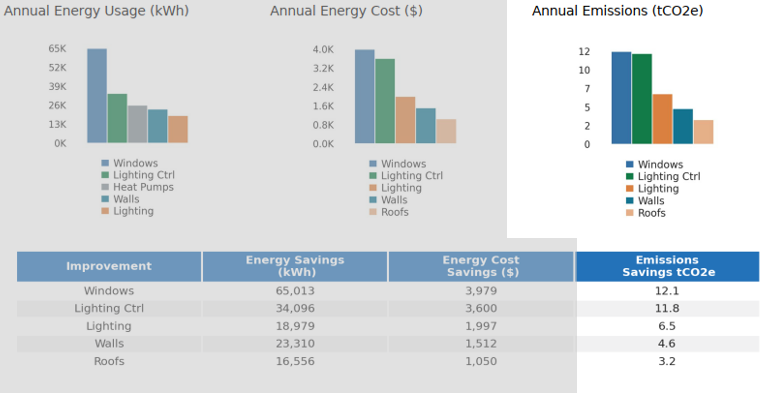Click Lighting swatch in Energy Usage legend
760x393 pixels.
pos(105,211)
